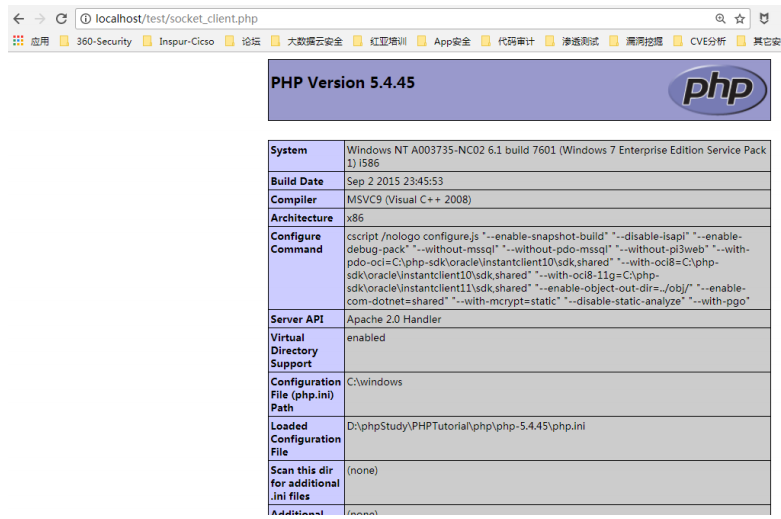Click the Server API row label

tap(297, 319)
